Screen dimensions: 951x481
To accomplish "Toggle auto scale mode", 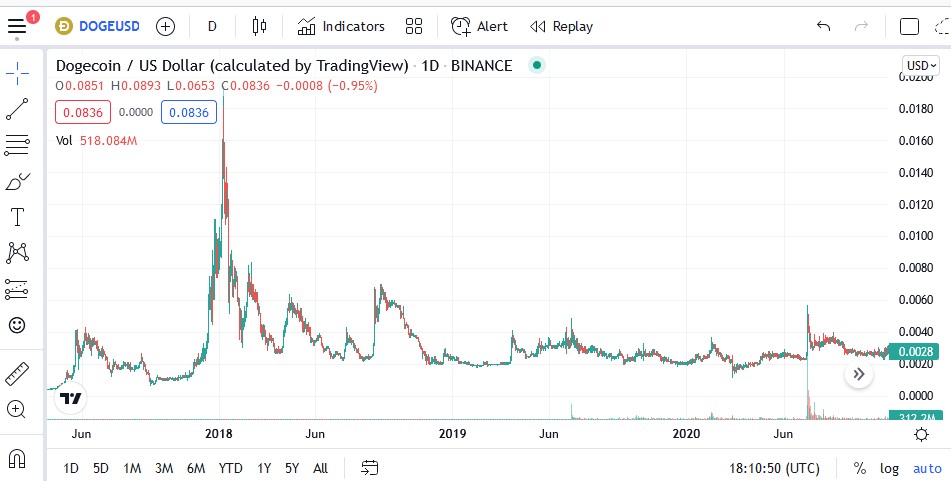I will click(x=927, y=468).
